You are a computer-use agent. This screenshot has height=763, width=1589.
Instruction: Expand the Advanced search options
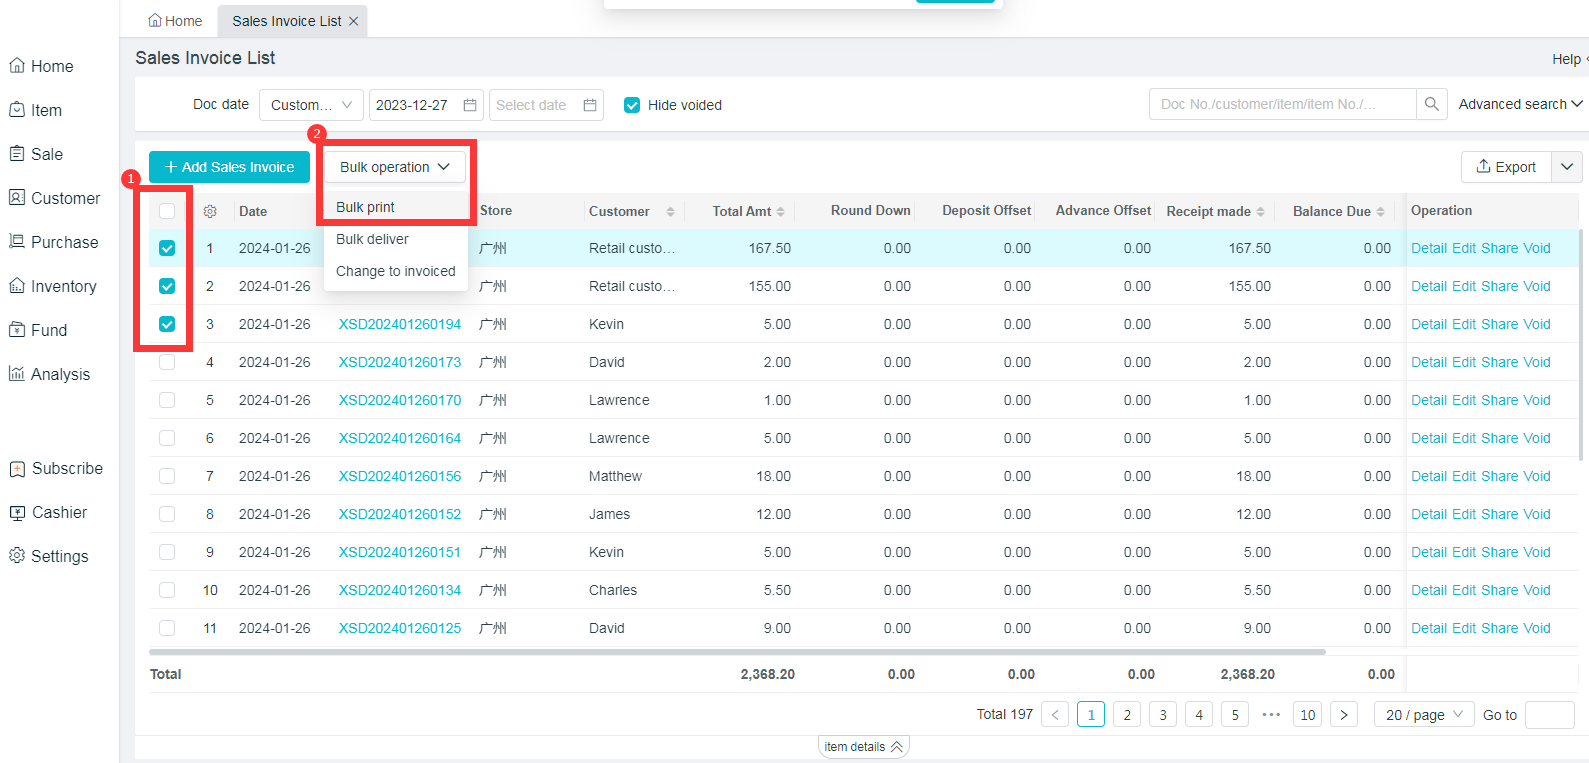tap(1519, 104)
